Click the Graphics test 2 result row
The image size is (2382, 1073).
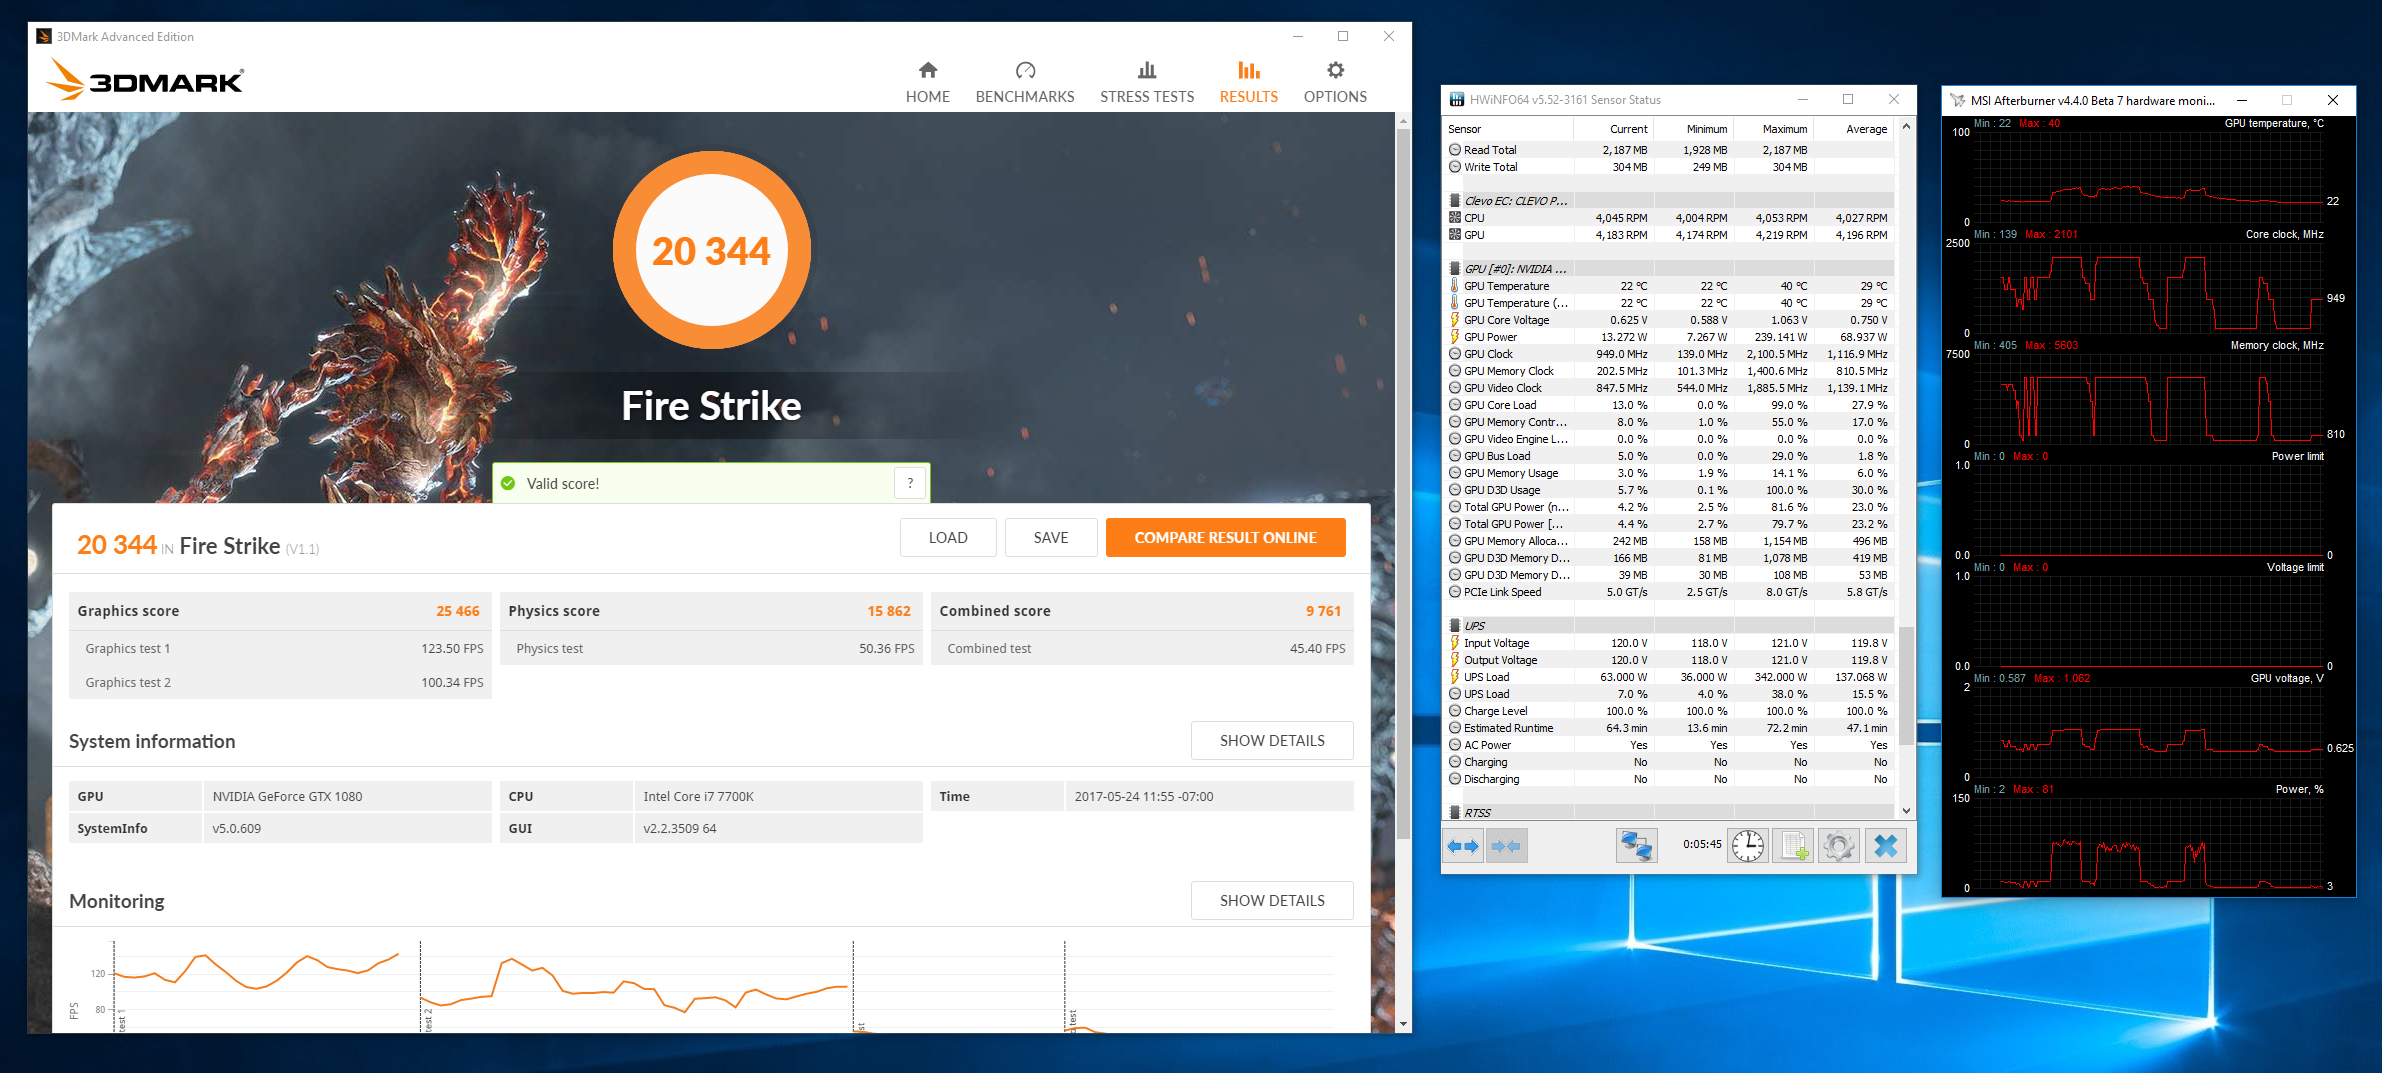tap(280, 682)
